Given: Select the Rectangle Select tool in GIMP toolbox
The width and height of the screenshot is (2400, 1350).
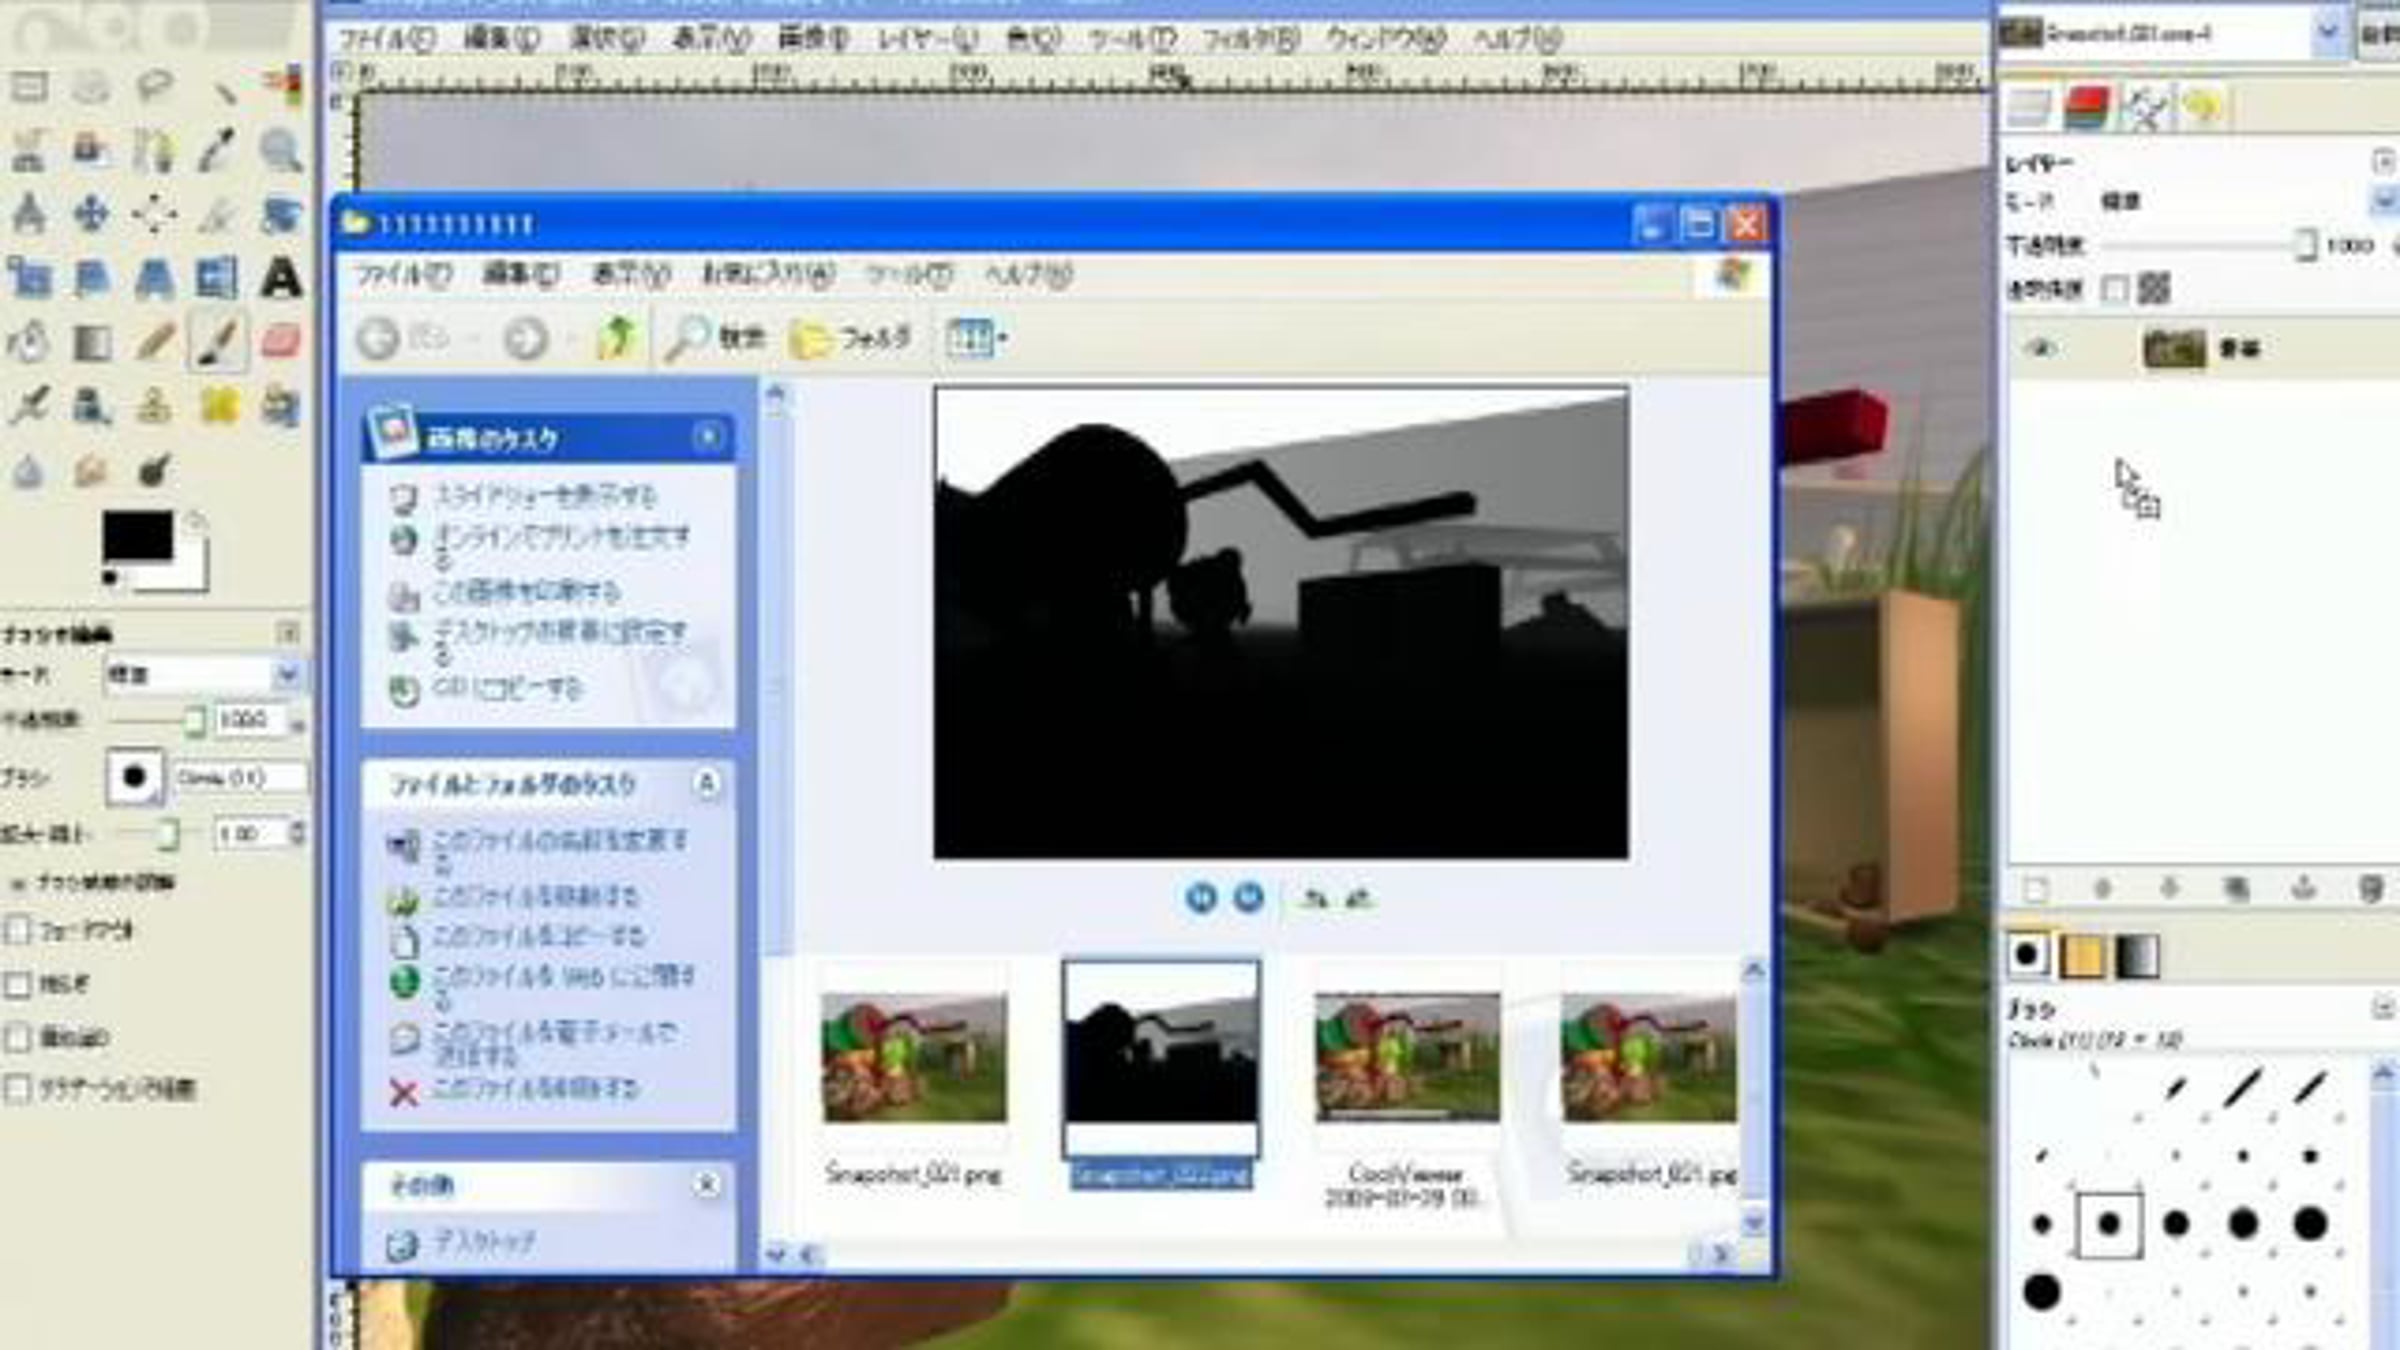Looking at the screenshot, I should click(28, 87).
